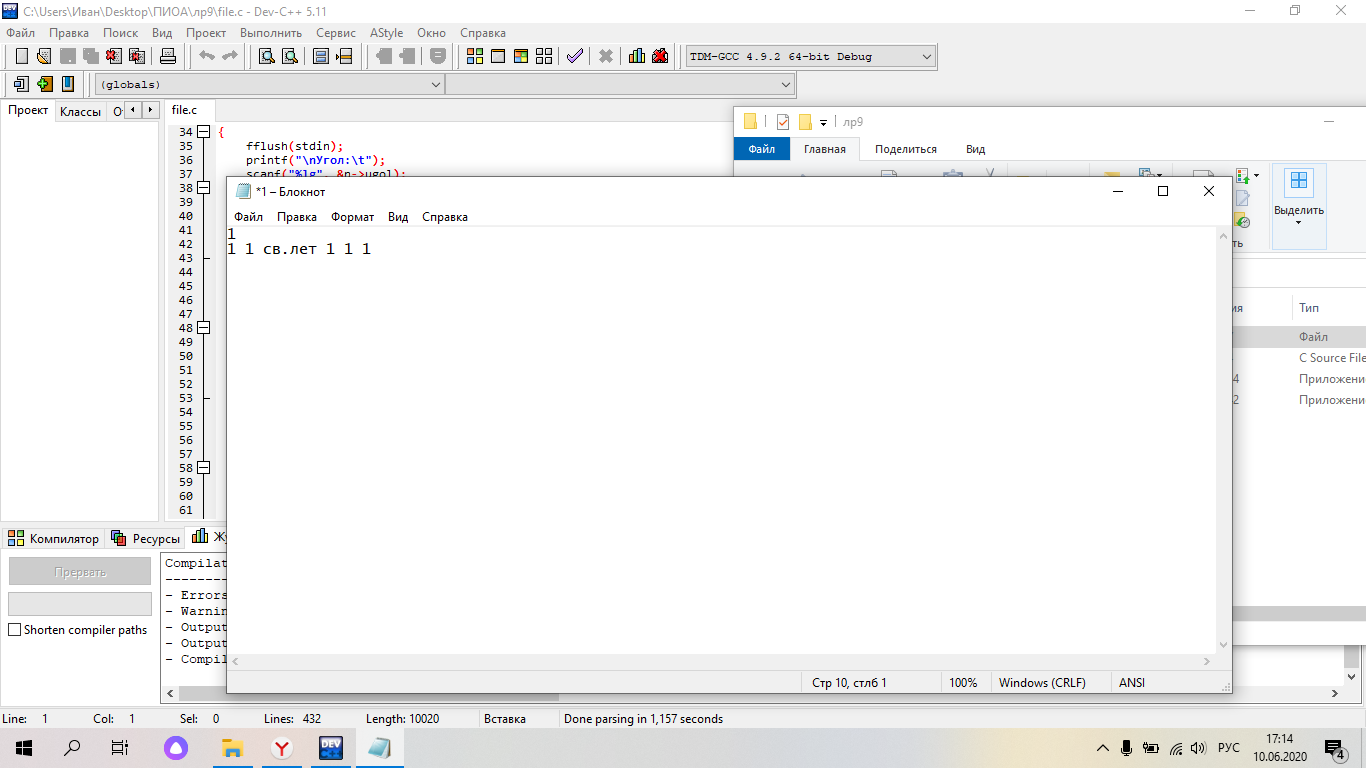Collapse code fold at line 38
The width and height of the screenshot is (1366, 768).
coord(204,187)
